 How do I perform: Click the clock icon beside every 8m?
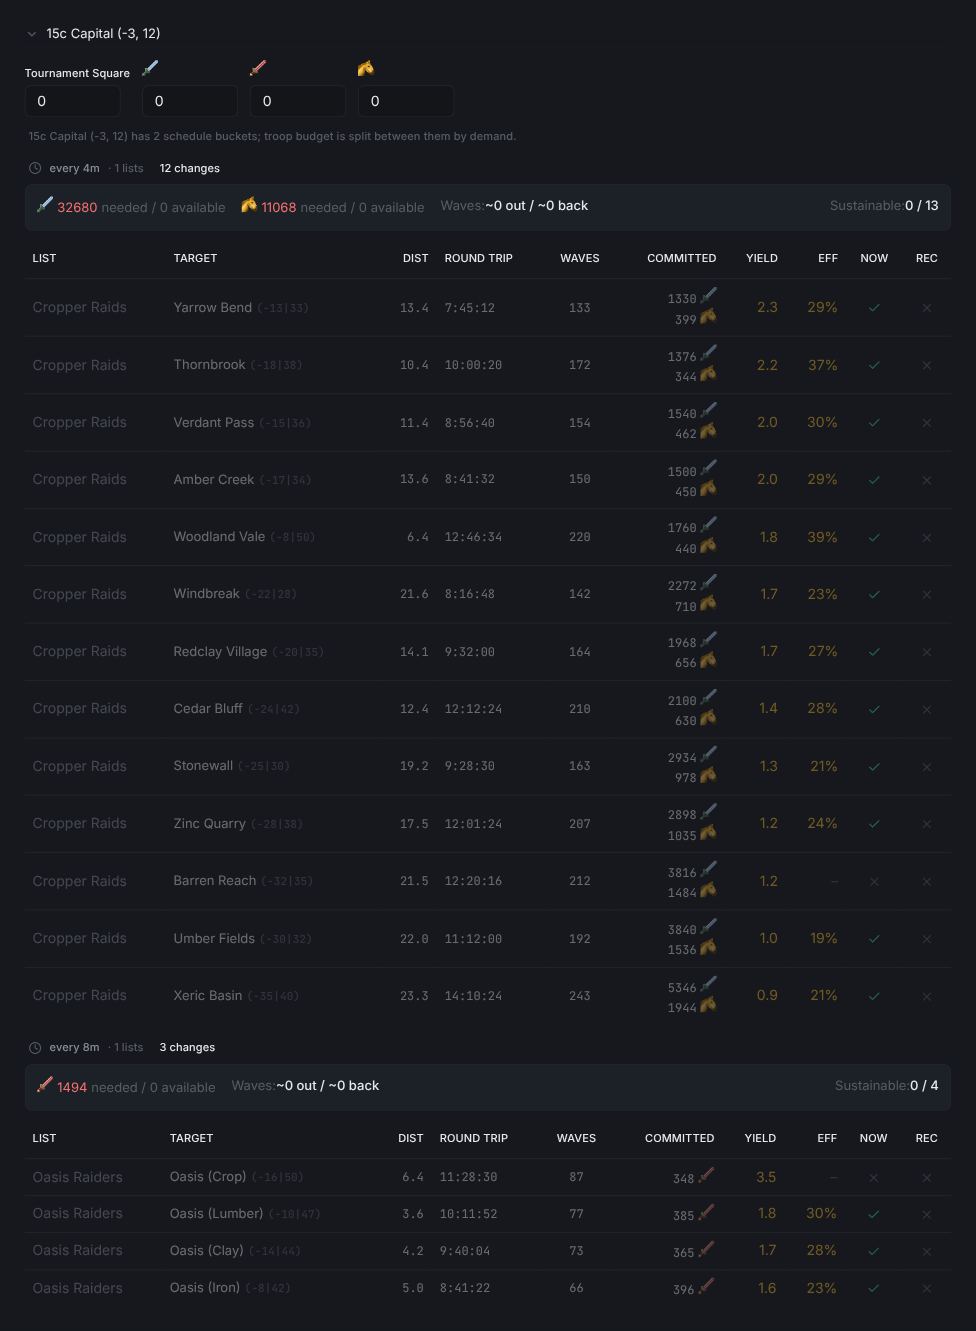[x=35, y=1047]
